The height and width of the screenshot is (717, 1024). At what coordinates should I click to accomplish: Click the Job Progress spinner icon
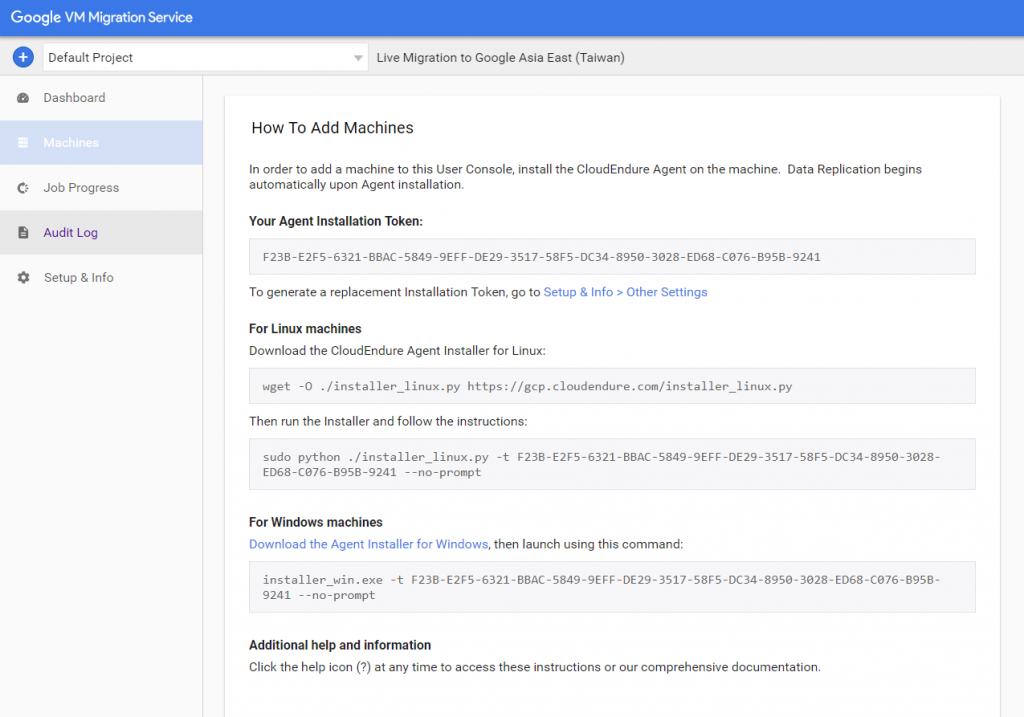(x=23, y=188)
